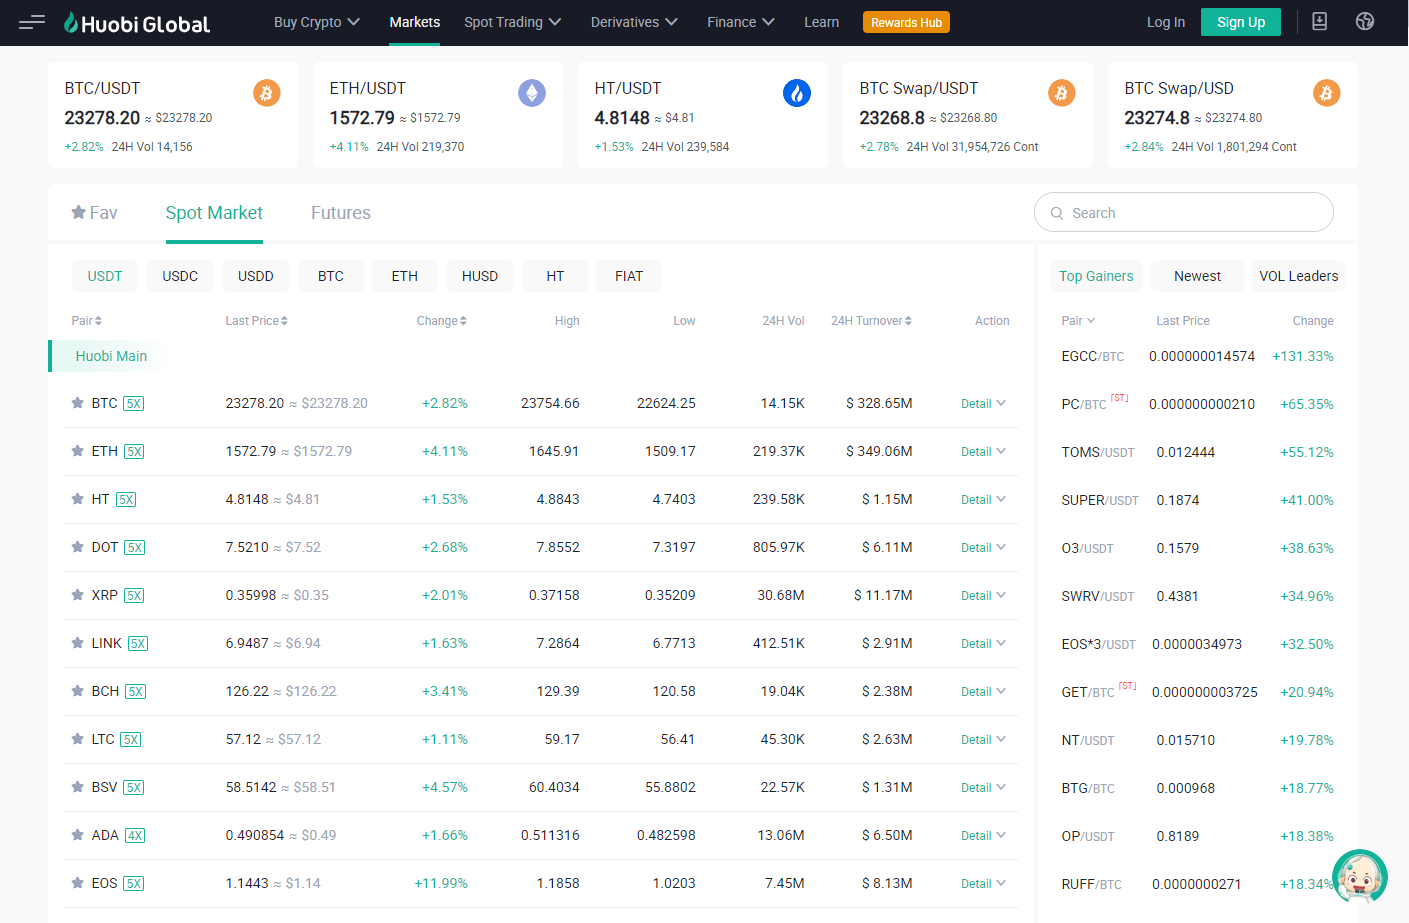The width and height of the screenshot is (1409, 923).
Task: Select the USDC quote tab
Action: click(180, 276)
